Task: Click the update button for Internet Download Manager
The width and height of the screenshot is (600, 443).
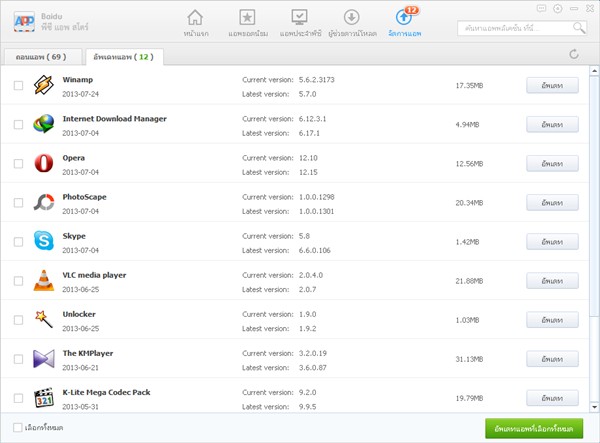Action: tap(552, 124)
